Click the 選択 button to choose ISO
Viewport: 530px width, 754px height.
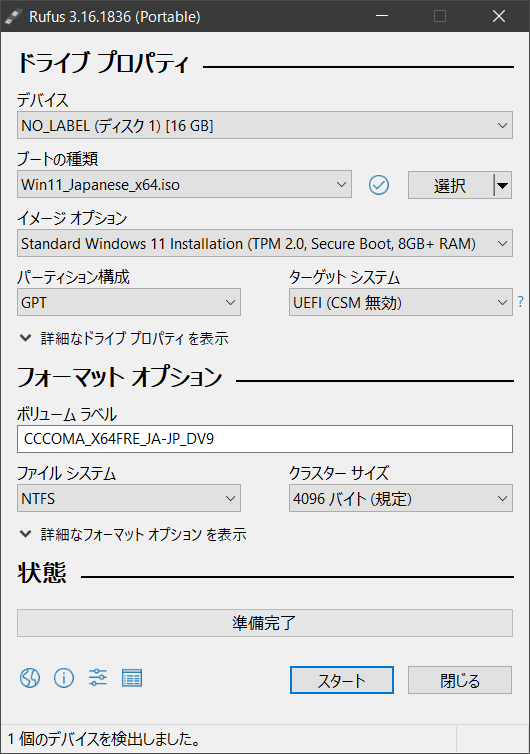click(x=451, y=185)
